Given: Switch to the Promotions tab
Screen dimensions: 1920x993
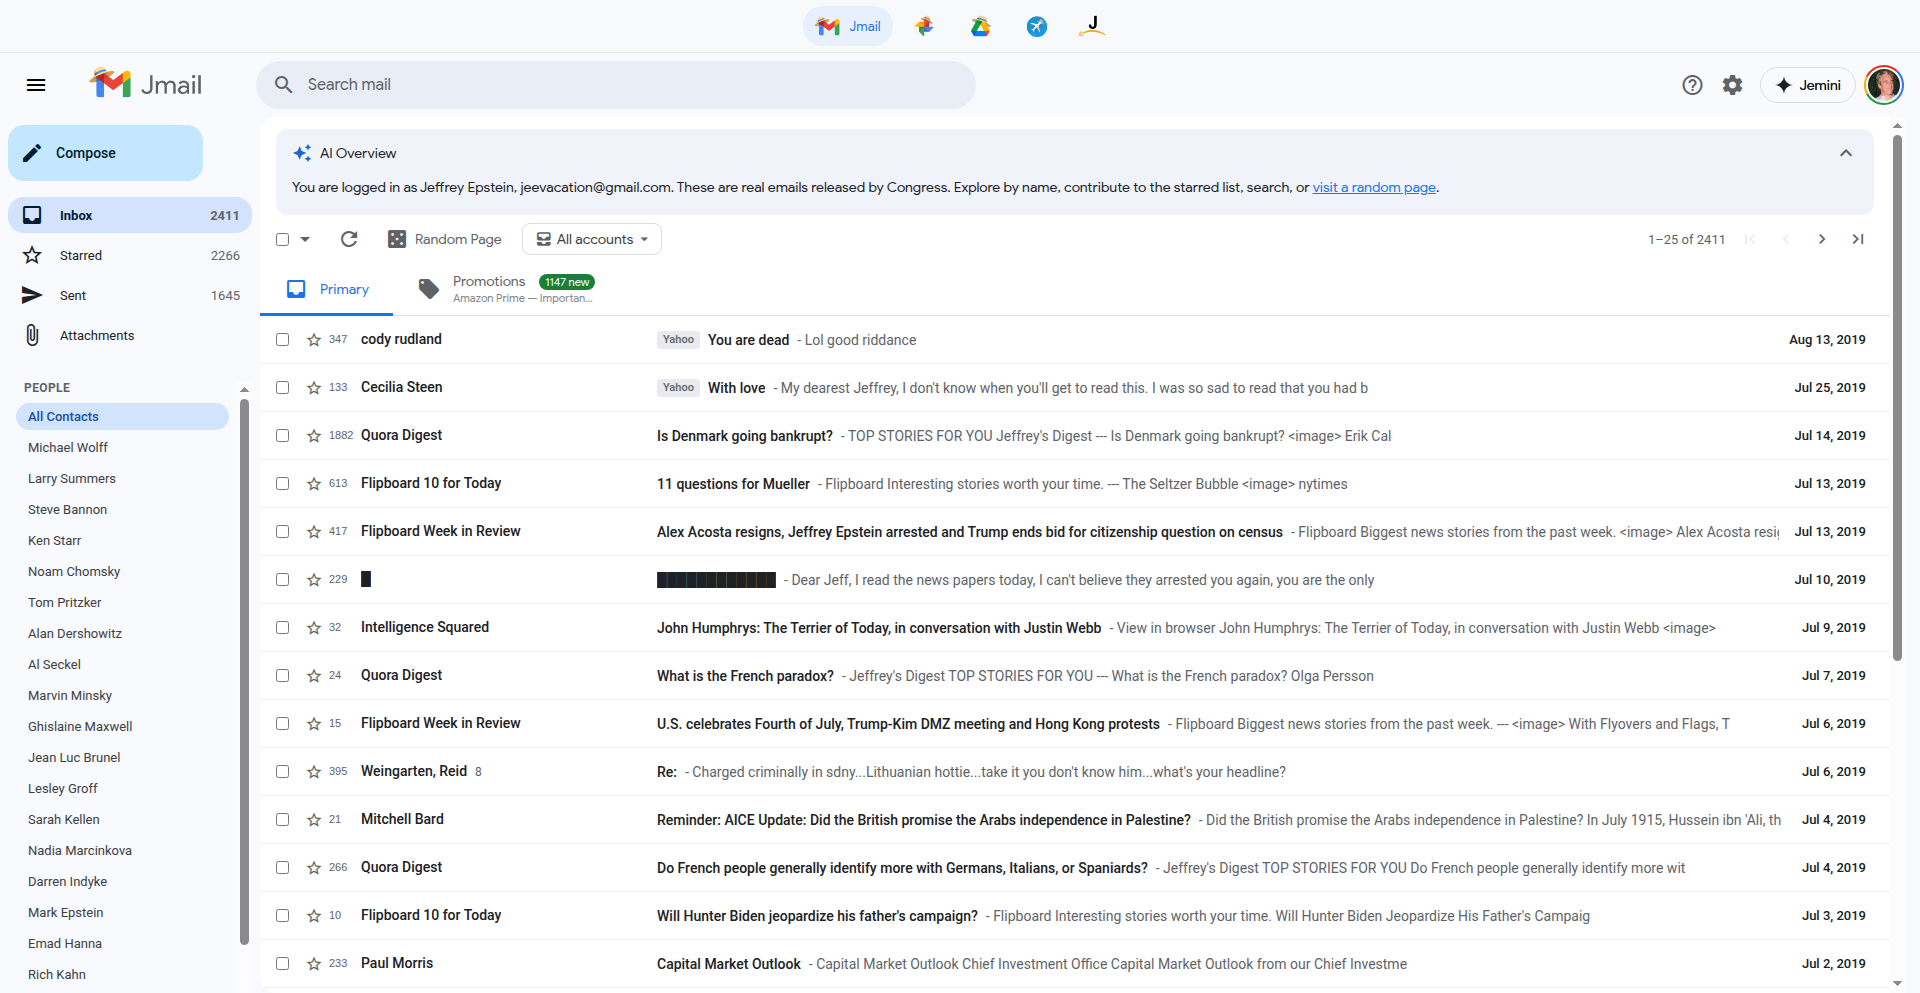Looking at the screenshot, I should click(506, 289).
